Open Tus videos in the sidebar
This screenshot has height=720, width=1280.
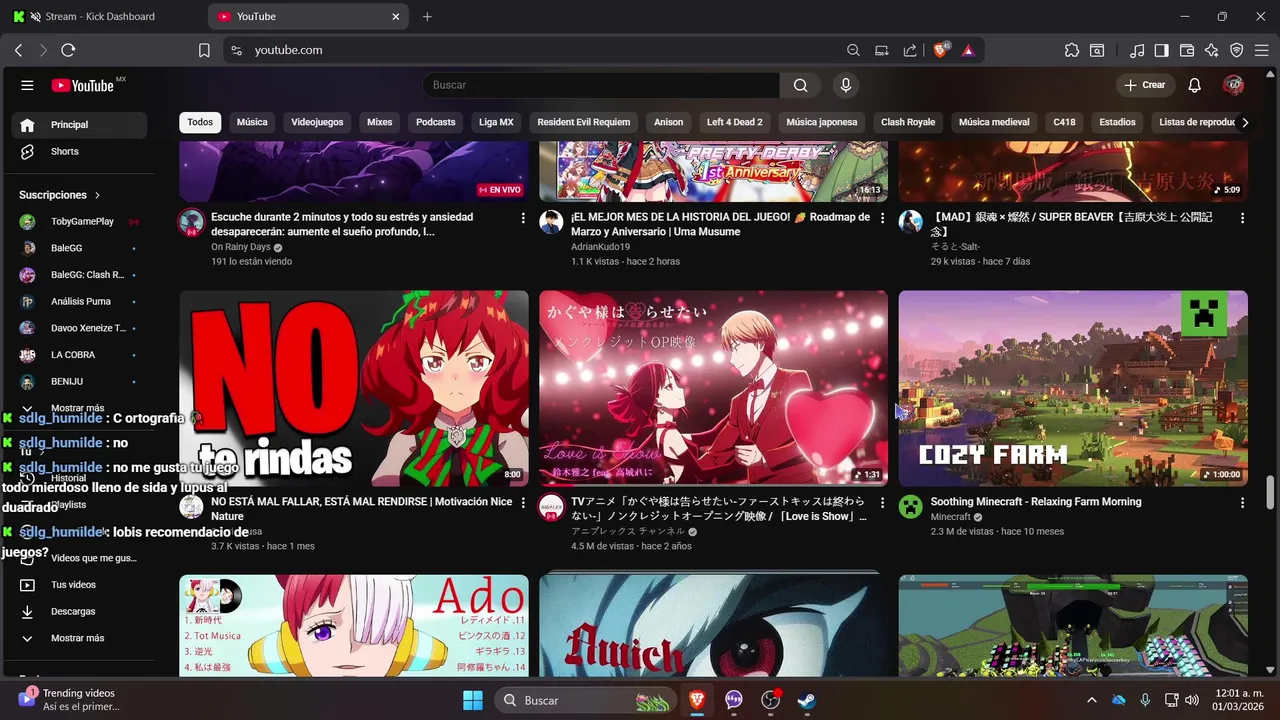tap(79, 585)
